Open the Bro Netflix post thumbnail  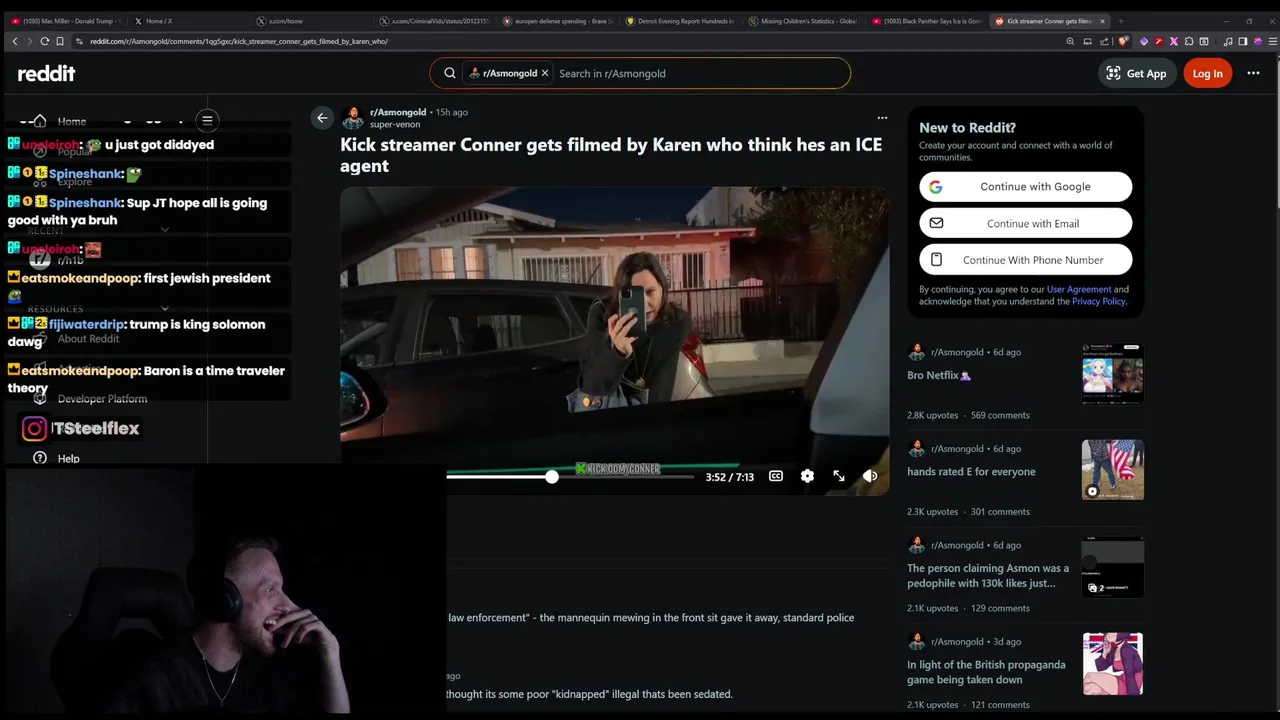pos(1112,373)
